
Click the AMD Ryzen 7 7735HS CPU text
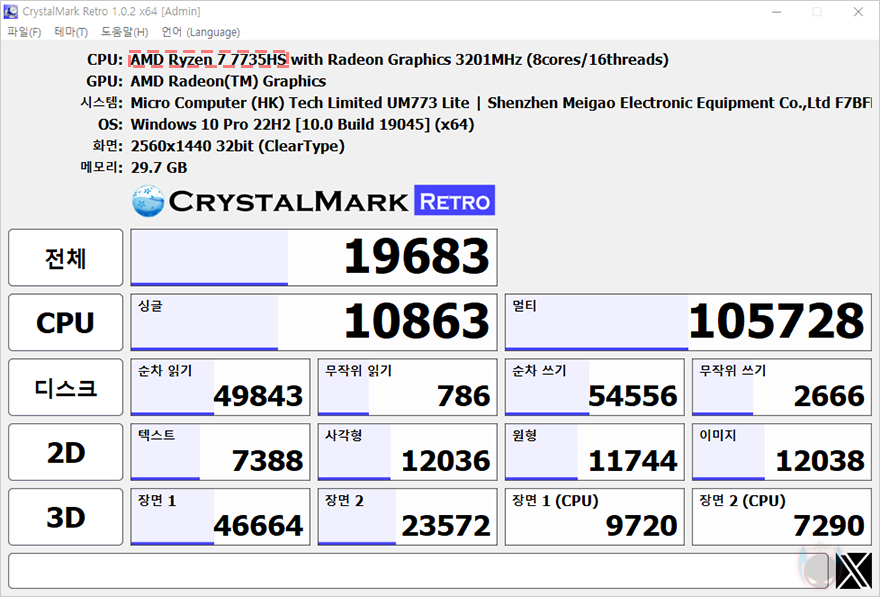coord(209,59)
